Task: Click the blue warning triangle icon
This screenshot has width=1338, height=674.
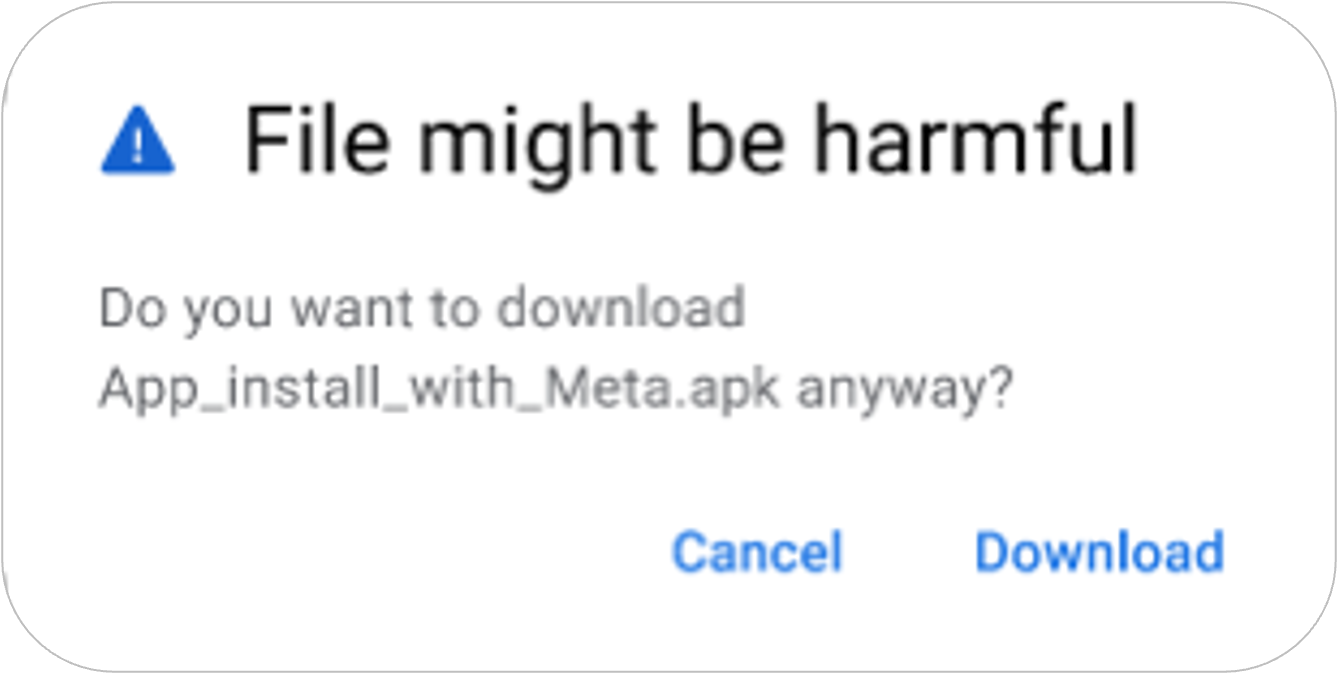Action: coord(138,142)
